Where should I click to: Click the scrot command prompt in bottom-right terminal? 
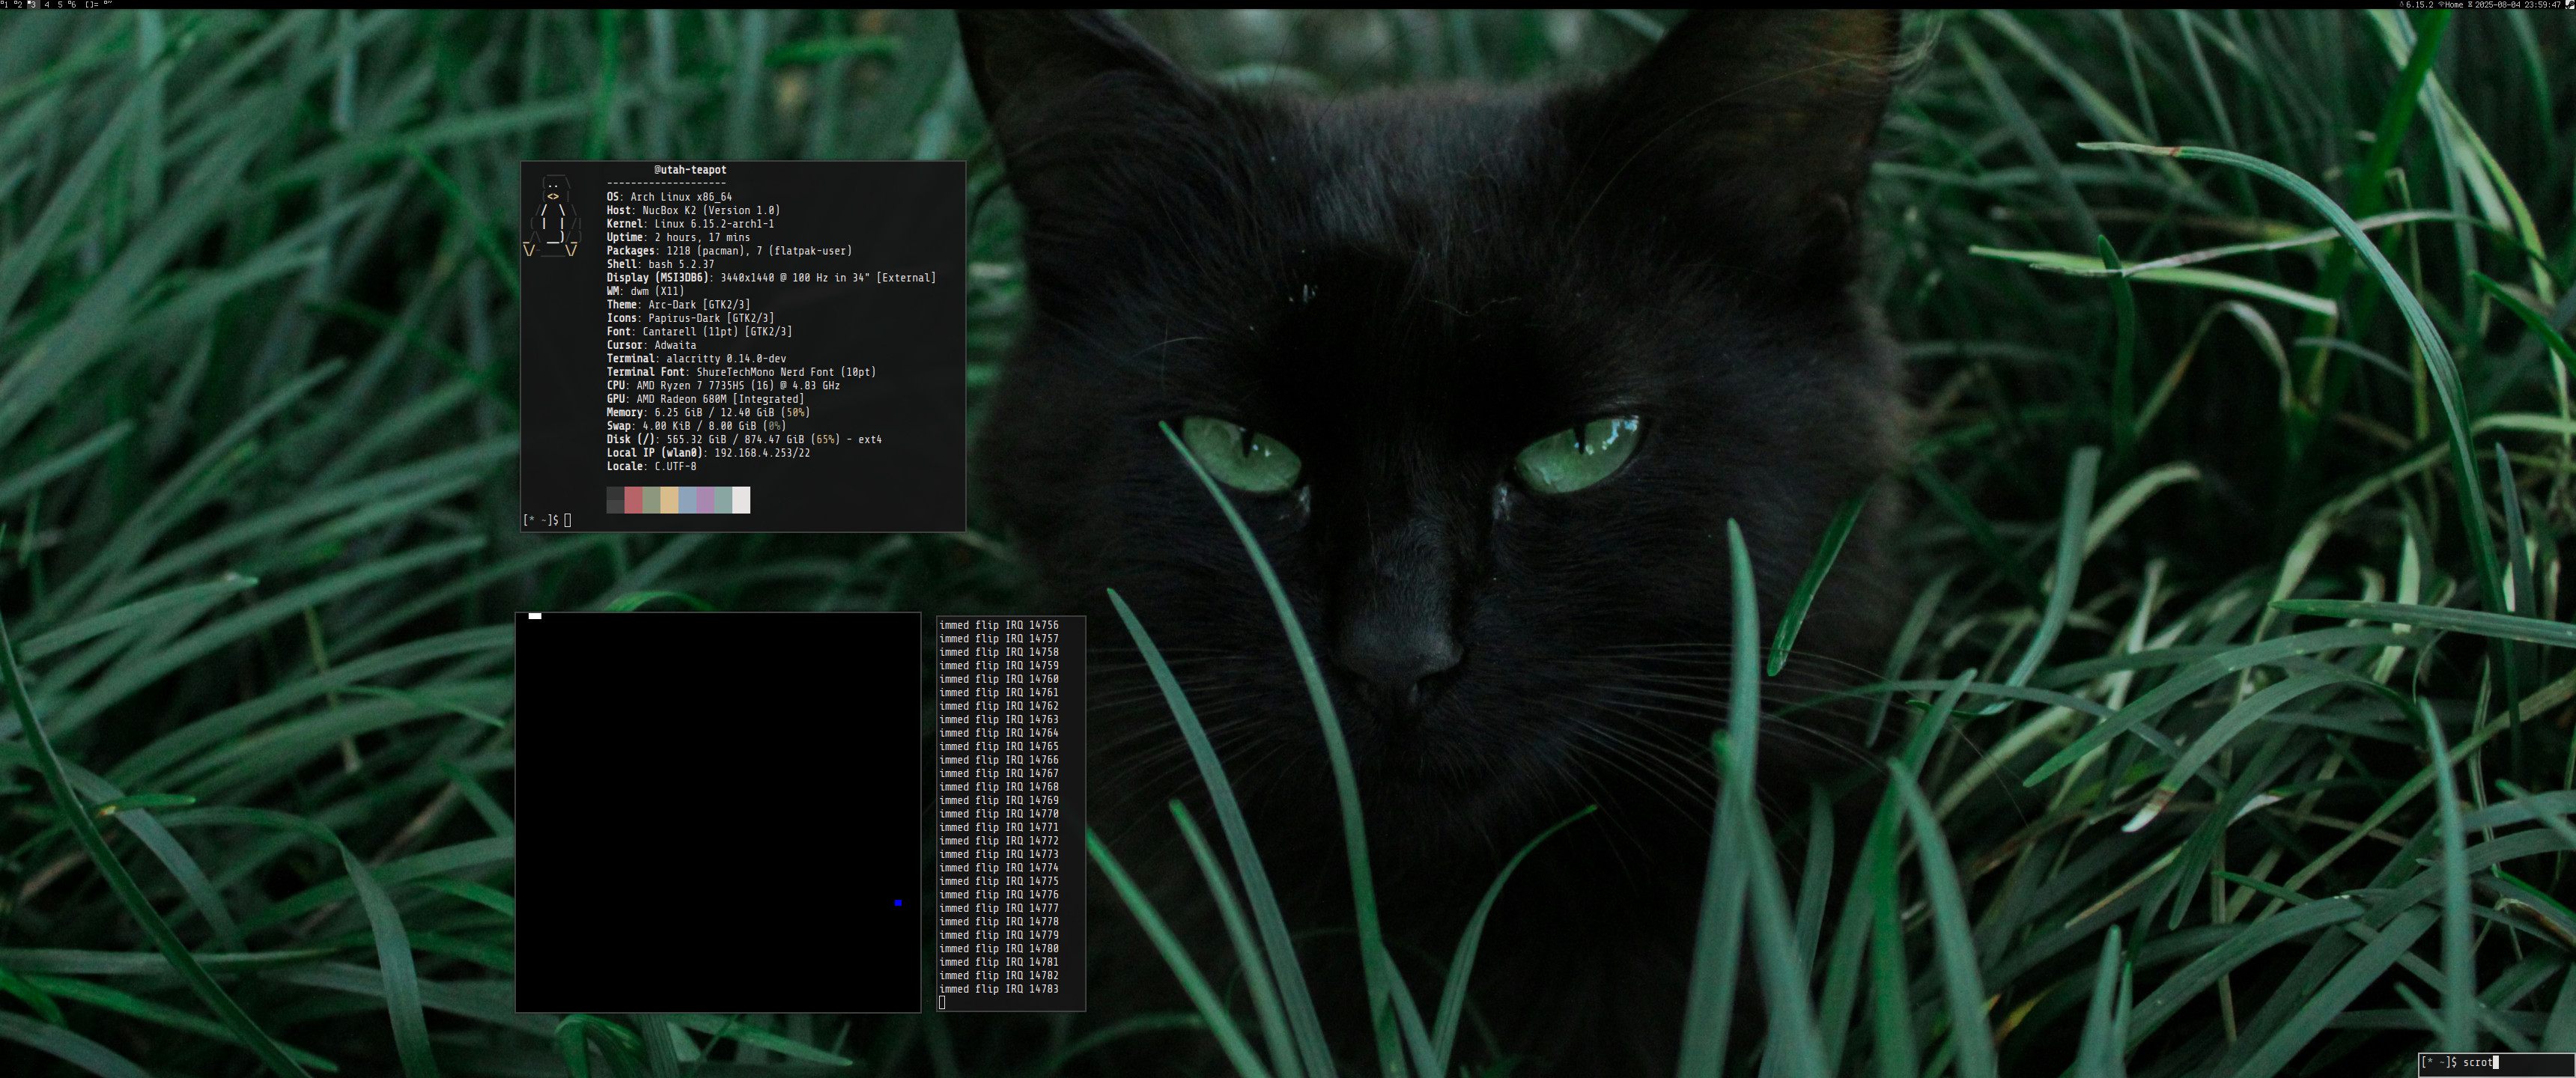tap(2460, 1062)
